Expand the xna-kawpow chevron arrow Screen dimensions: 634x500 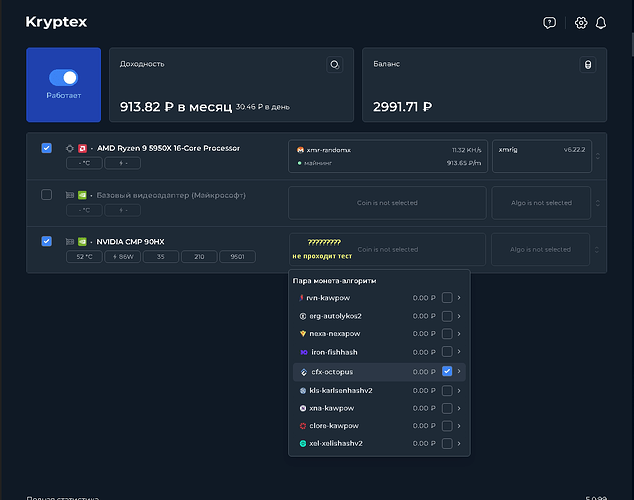(x=459, y=408)
